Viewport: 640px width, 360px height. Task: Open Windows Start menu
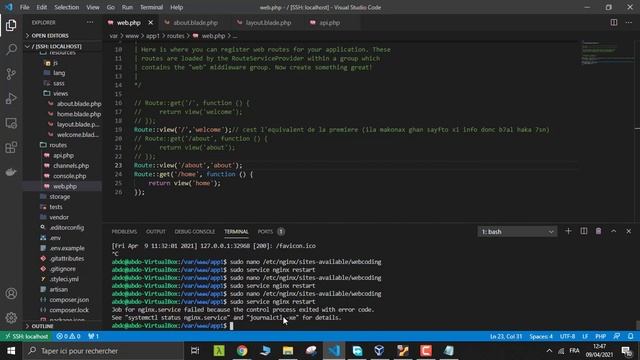[11, 351]
